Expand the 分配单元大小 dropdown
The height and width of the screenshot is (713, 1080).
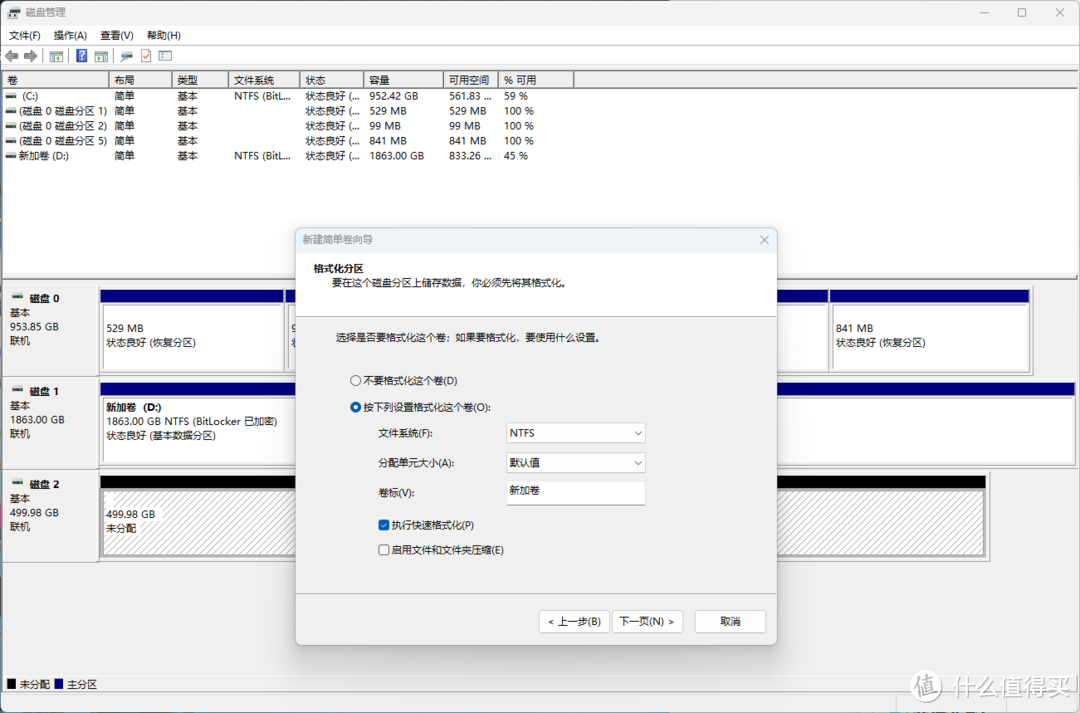[576, 463]
